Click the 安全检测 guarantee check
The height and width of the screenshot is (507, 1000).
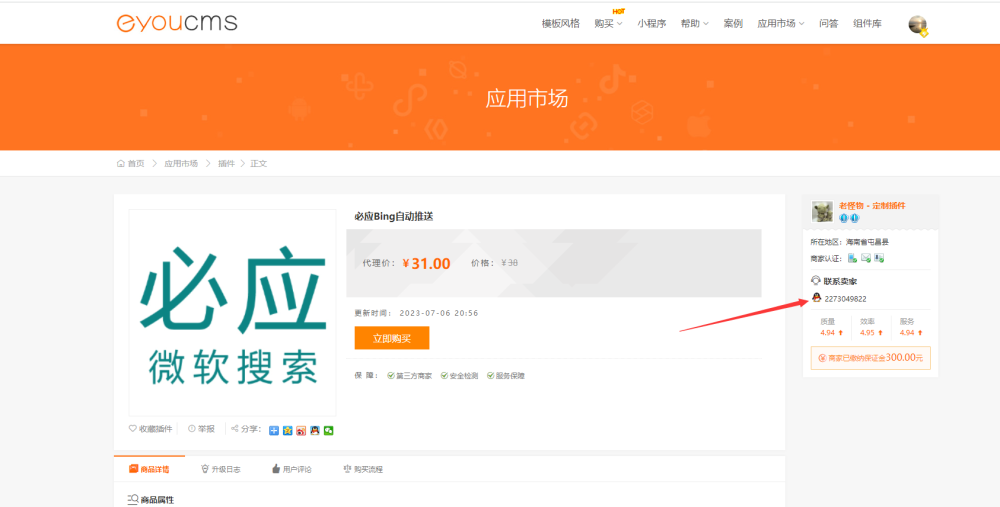coord(459,376)
